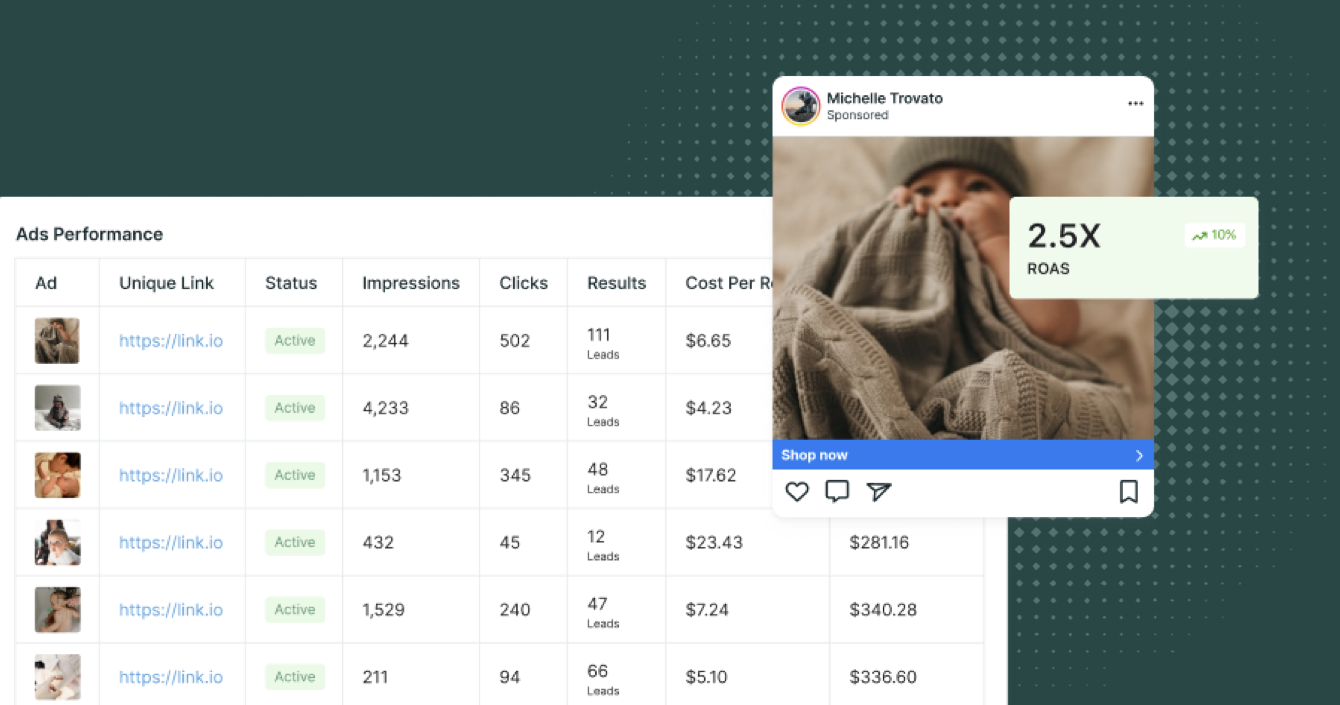The width and height of the screenshot is (1340, 705).
Task: Open comments via speech bubble icon
Action: click(x=837, y=491)
